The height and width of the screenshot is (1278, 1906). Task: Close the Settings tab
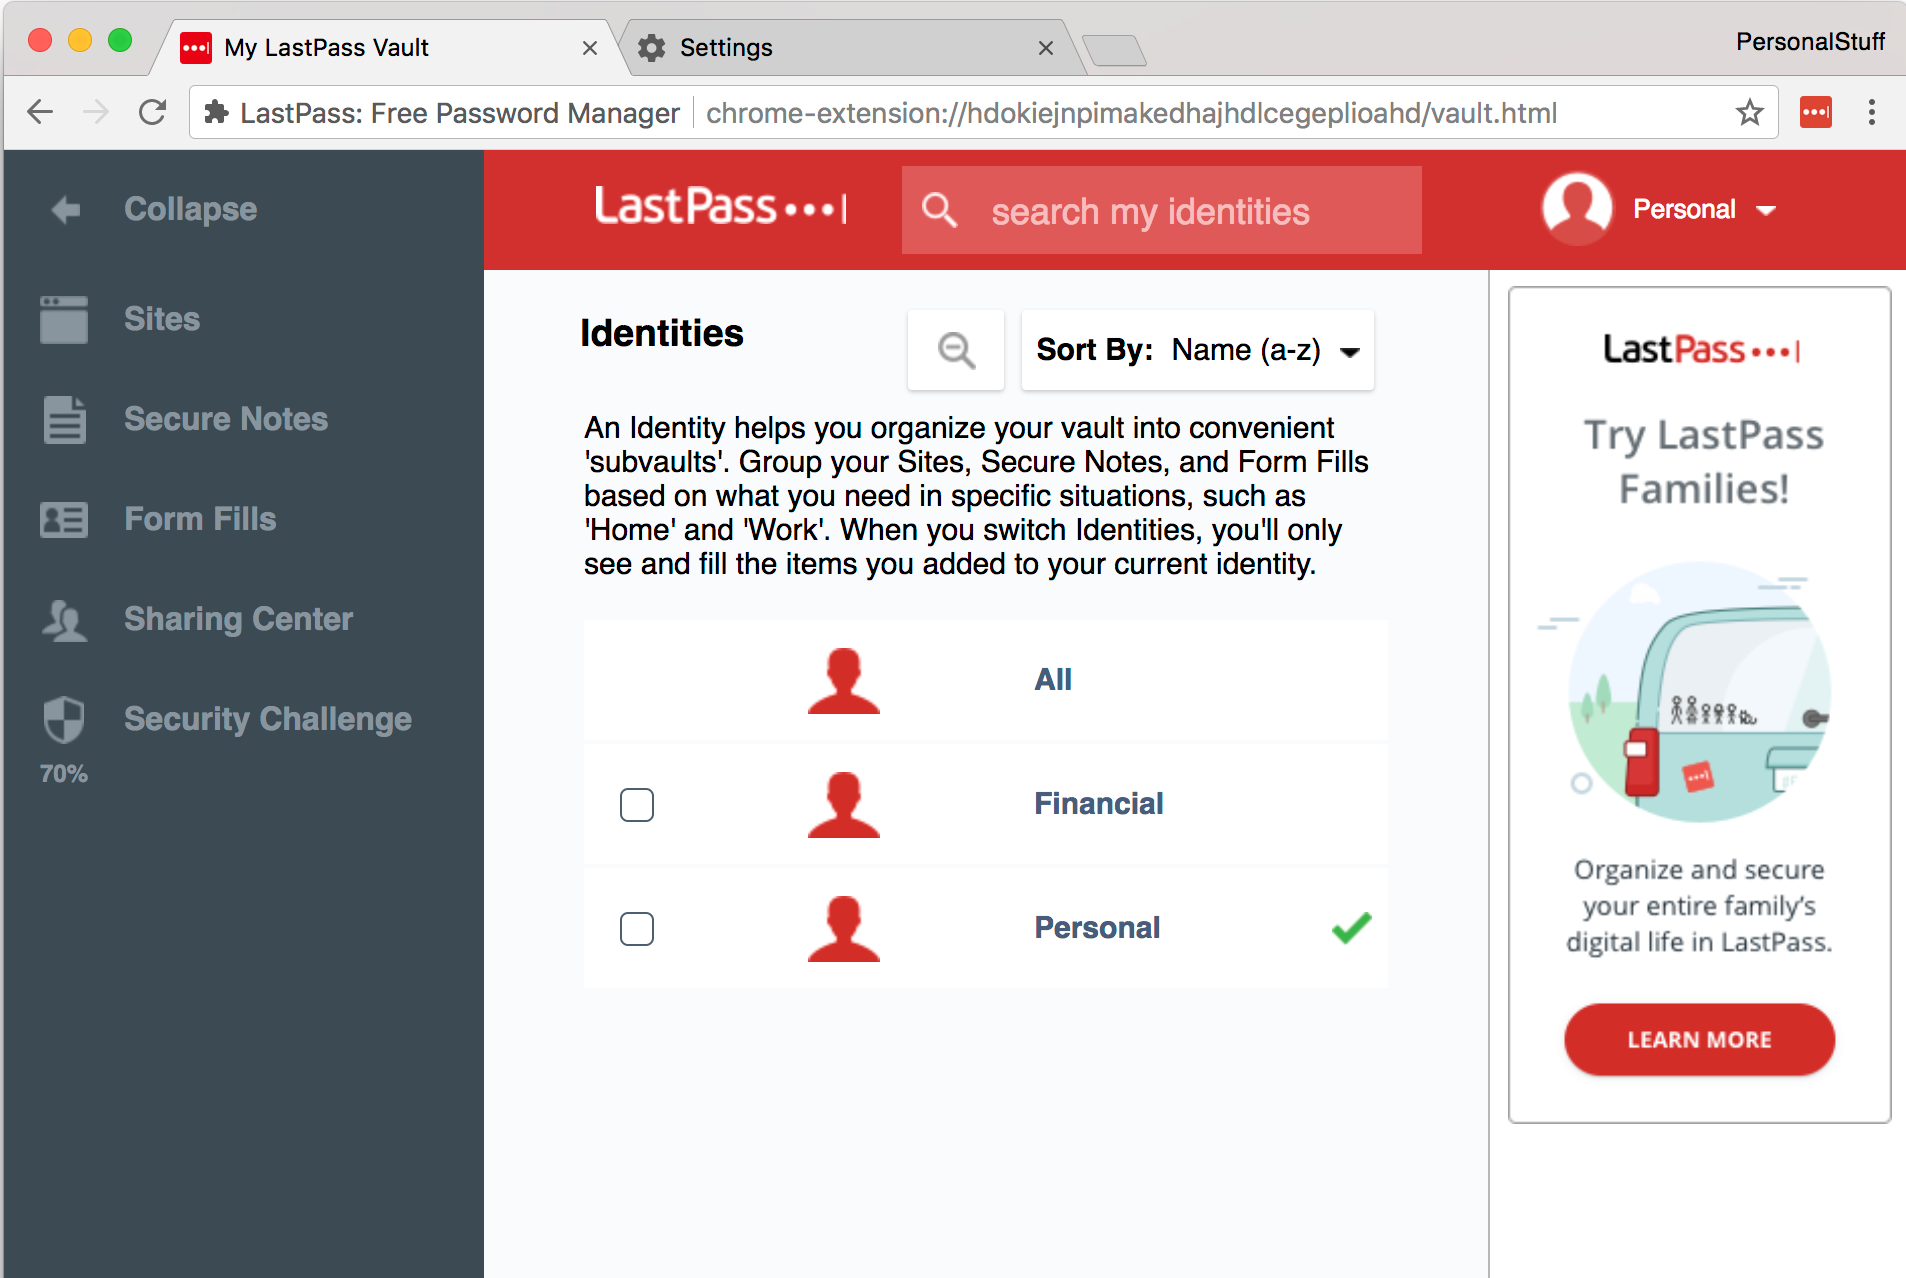tap(1046, 48)
